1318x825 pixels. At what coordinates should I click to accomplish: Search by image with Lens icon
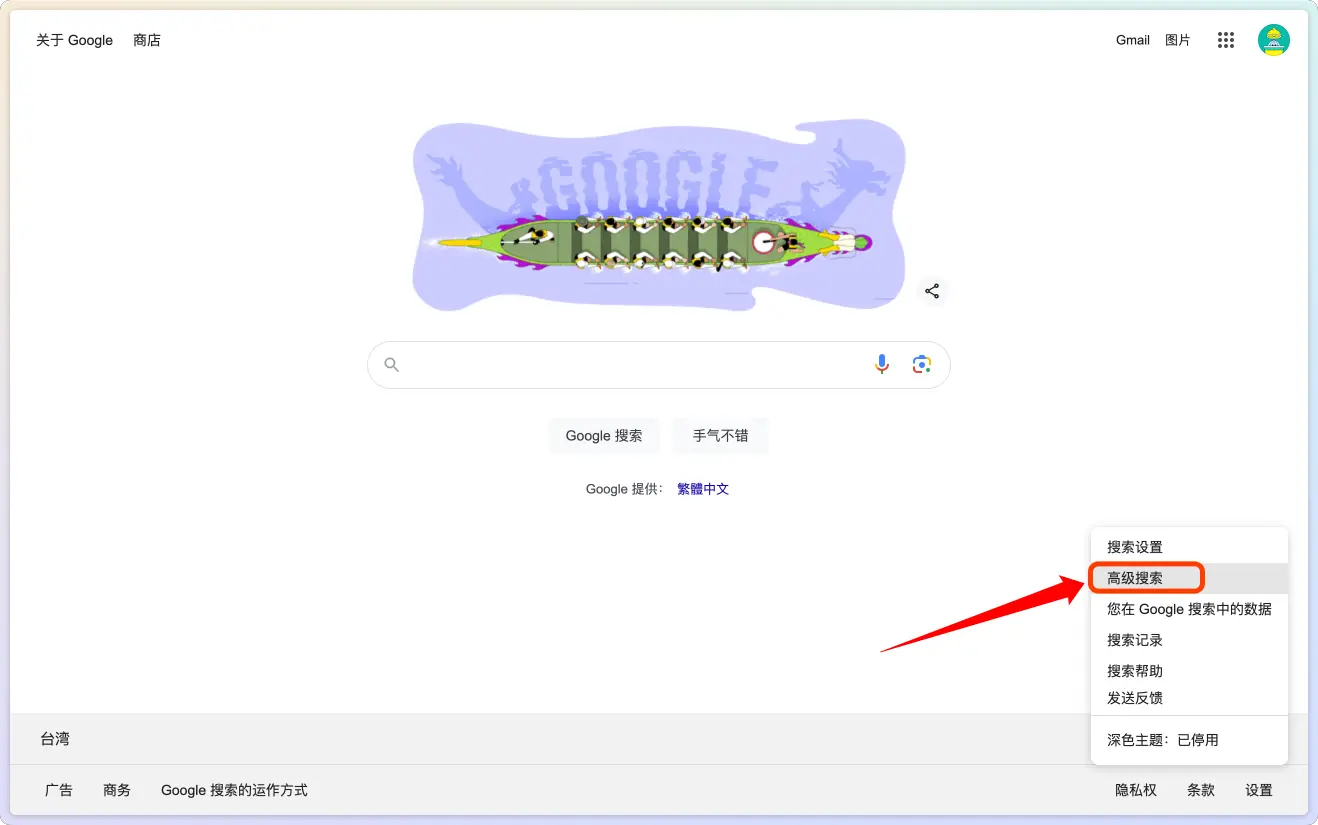922,365
